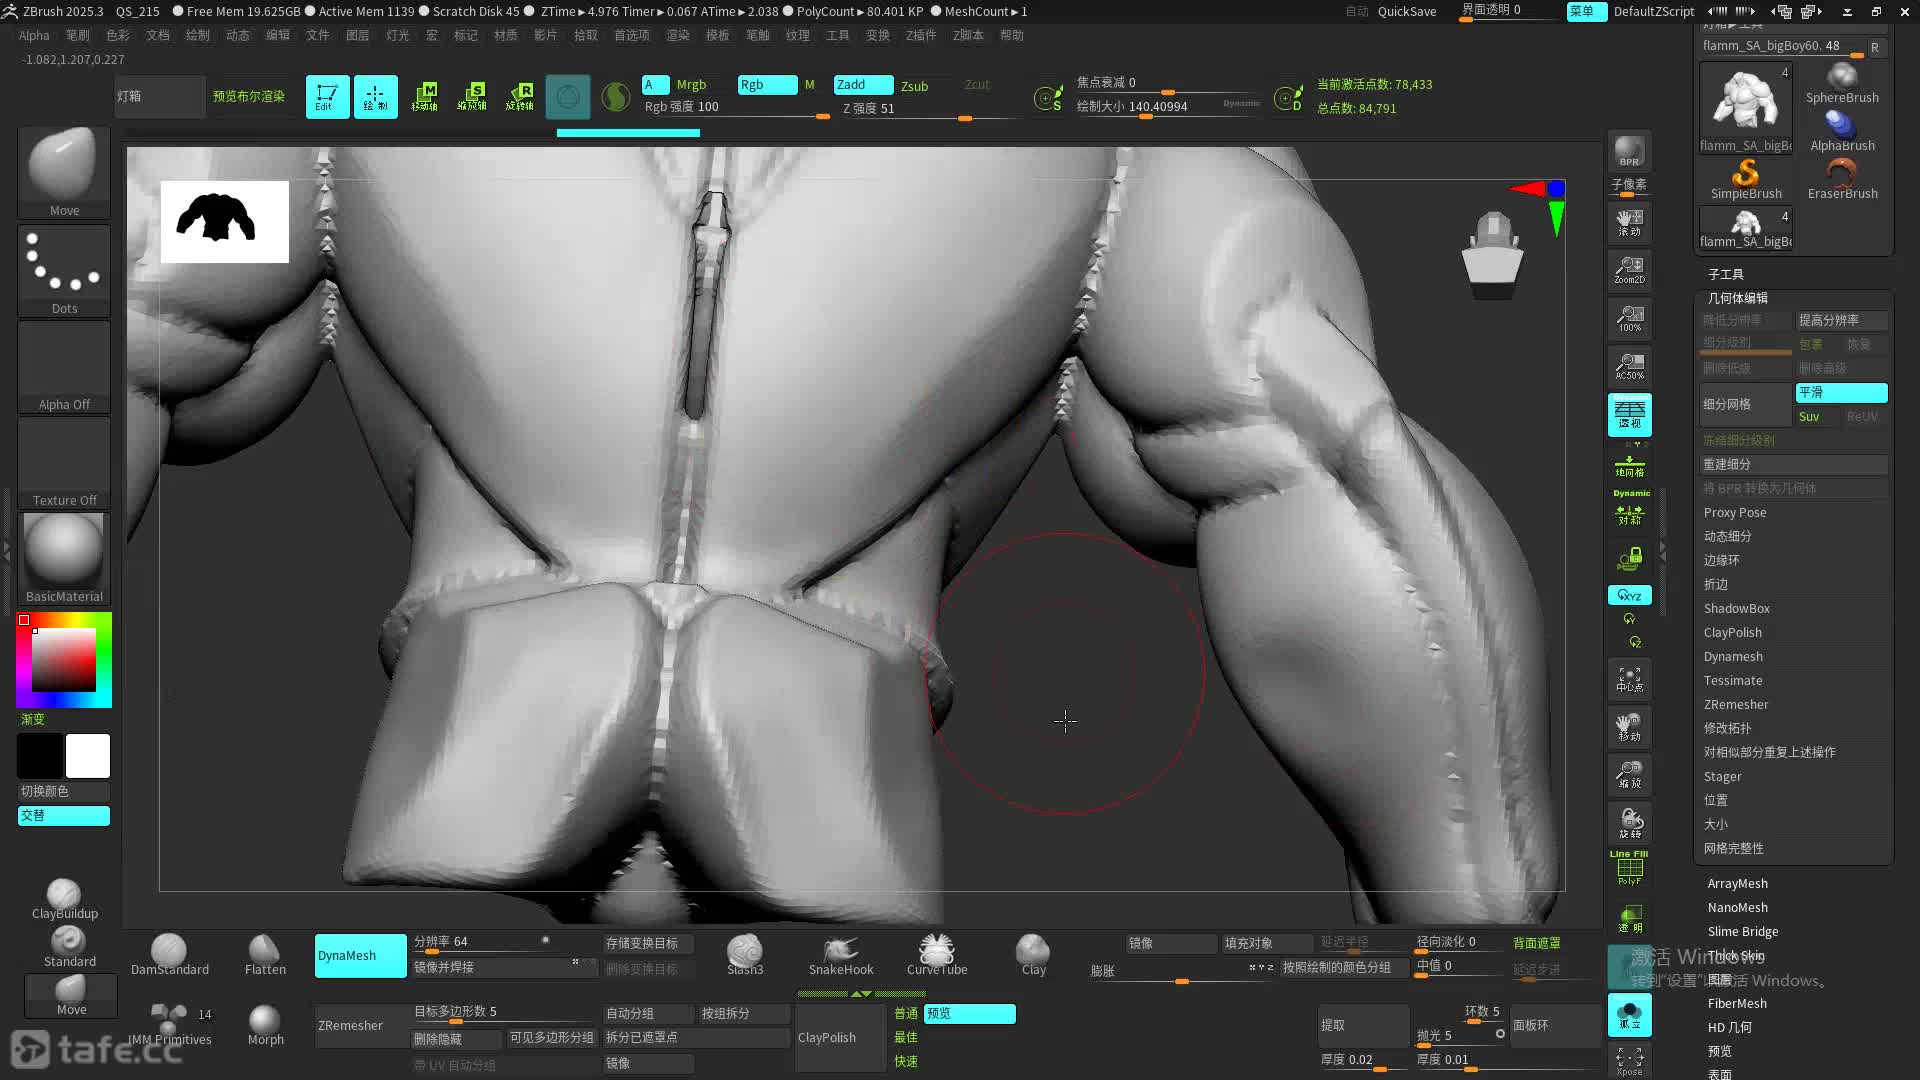Viewport: 1920px width, 1080px height.
Task: Toggle perspective view button
Action: pyautogui.click(x=1629, y=413)
